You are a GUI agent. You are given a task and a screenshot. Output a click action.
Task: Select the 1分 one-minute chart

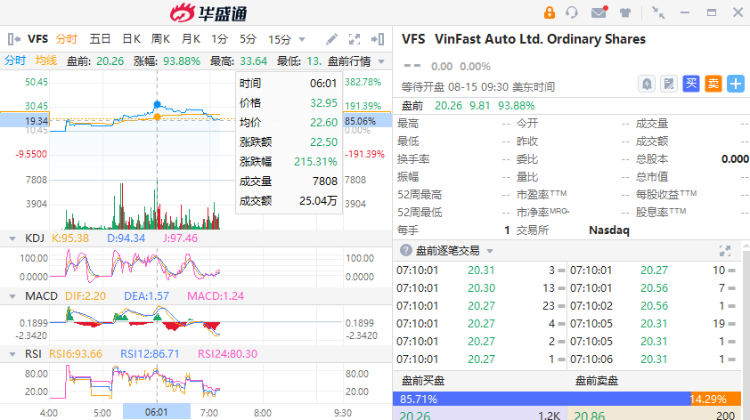(x=220, y=39)
